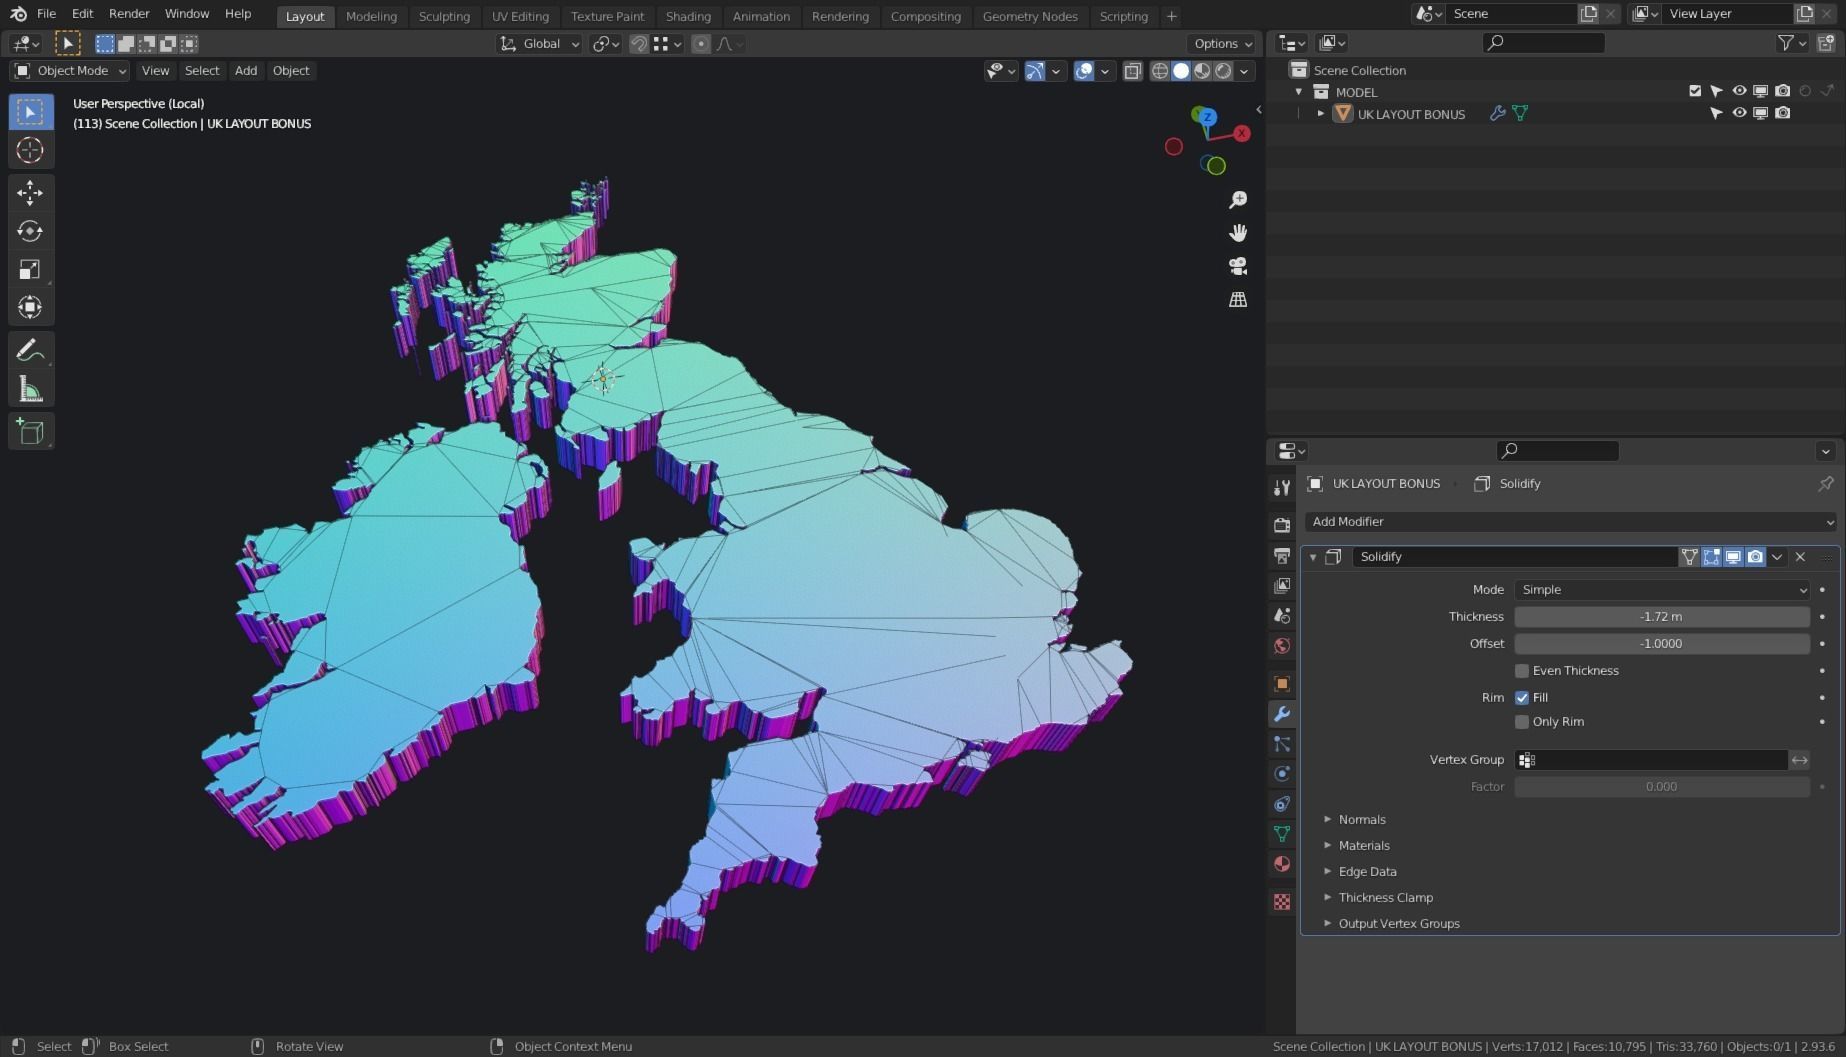This screenshot has width=1846, height=1057.
Task: Activate the Rotate tool
Action: click(x=30, y=231)
